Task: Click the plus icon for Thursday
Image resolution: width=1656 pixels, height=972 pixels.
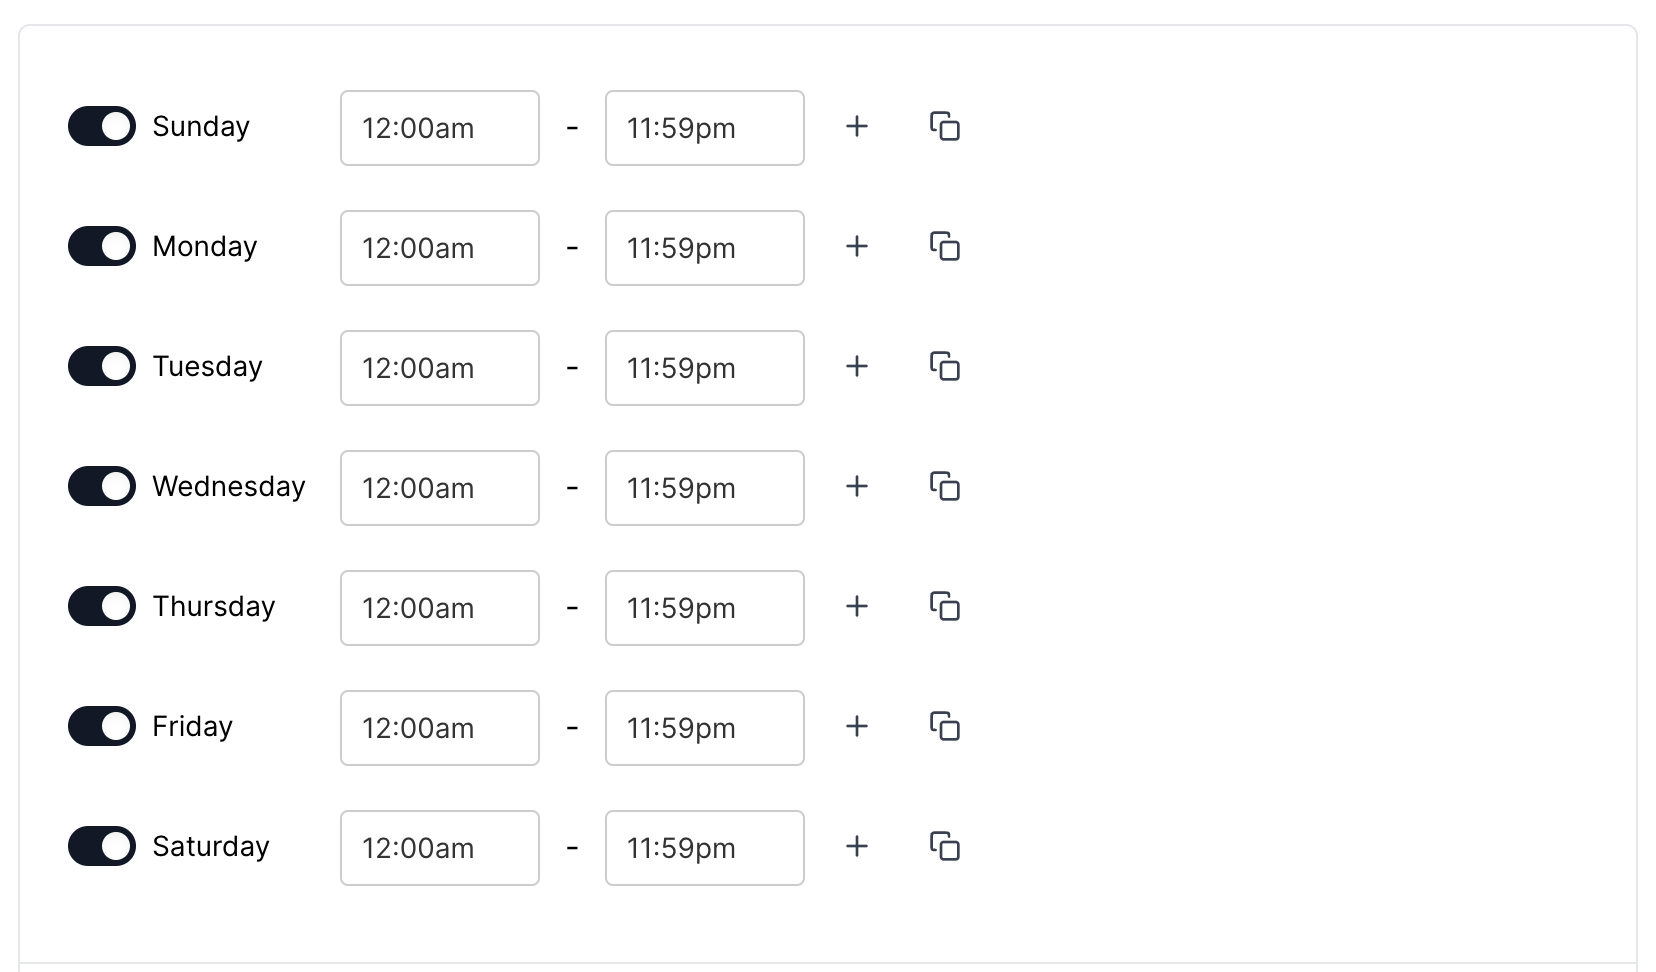Action: tap(856, 607)
